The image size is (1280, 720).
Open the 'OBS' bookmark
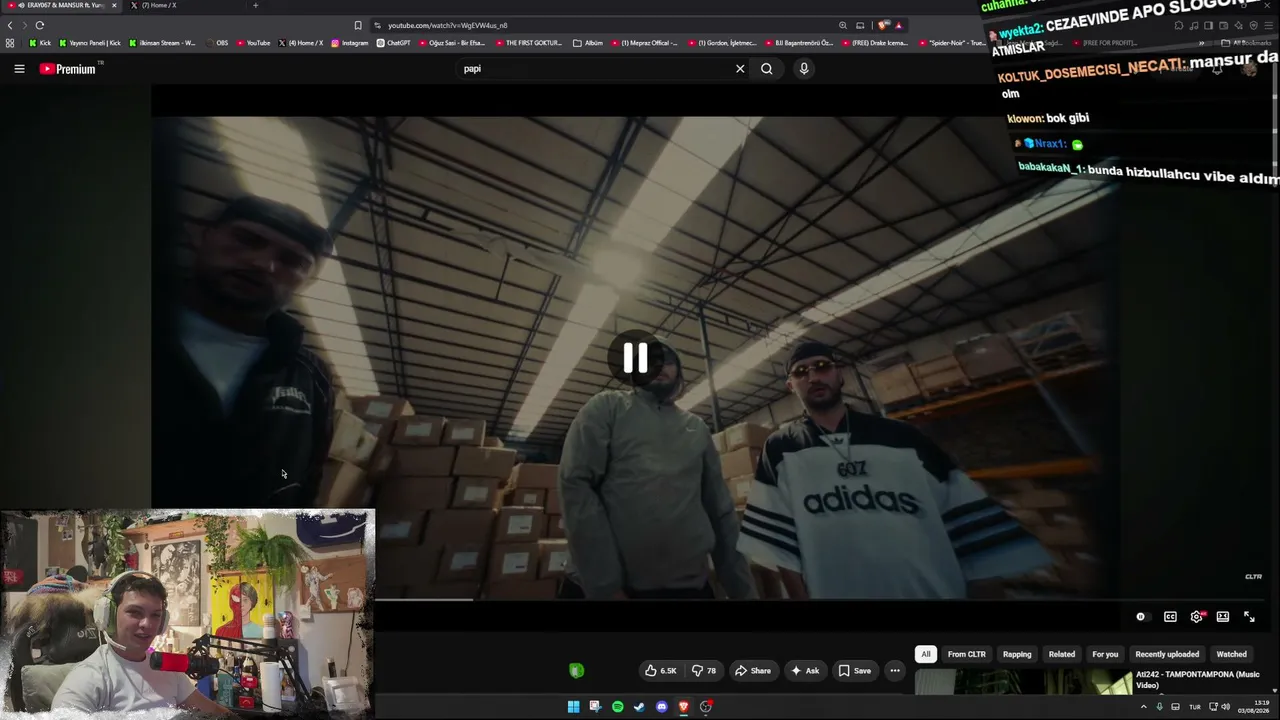click(216, 43)
